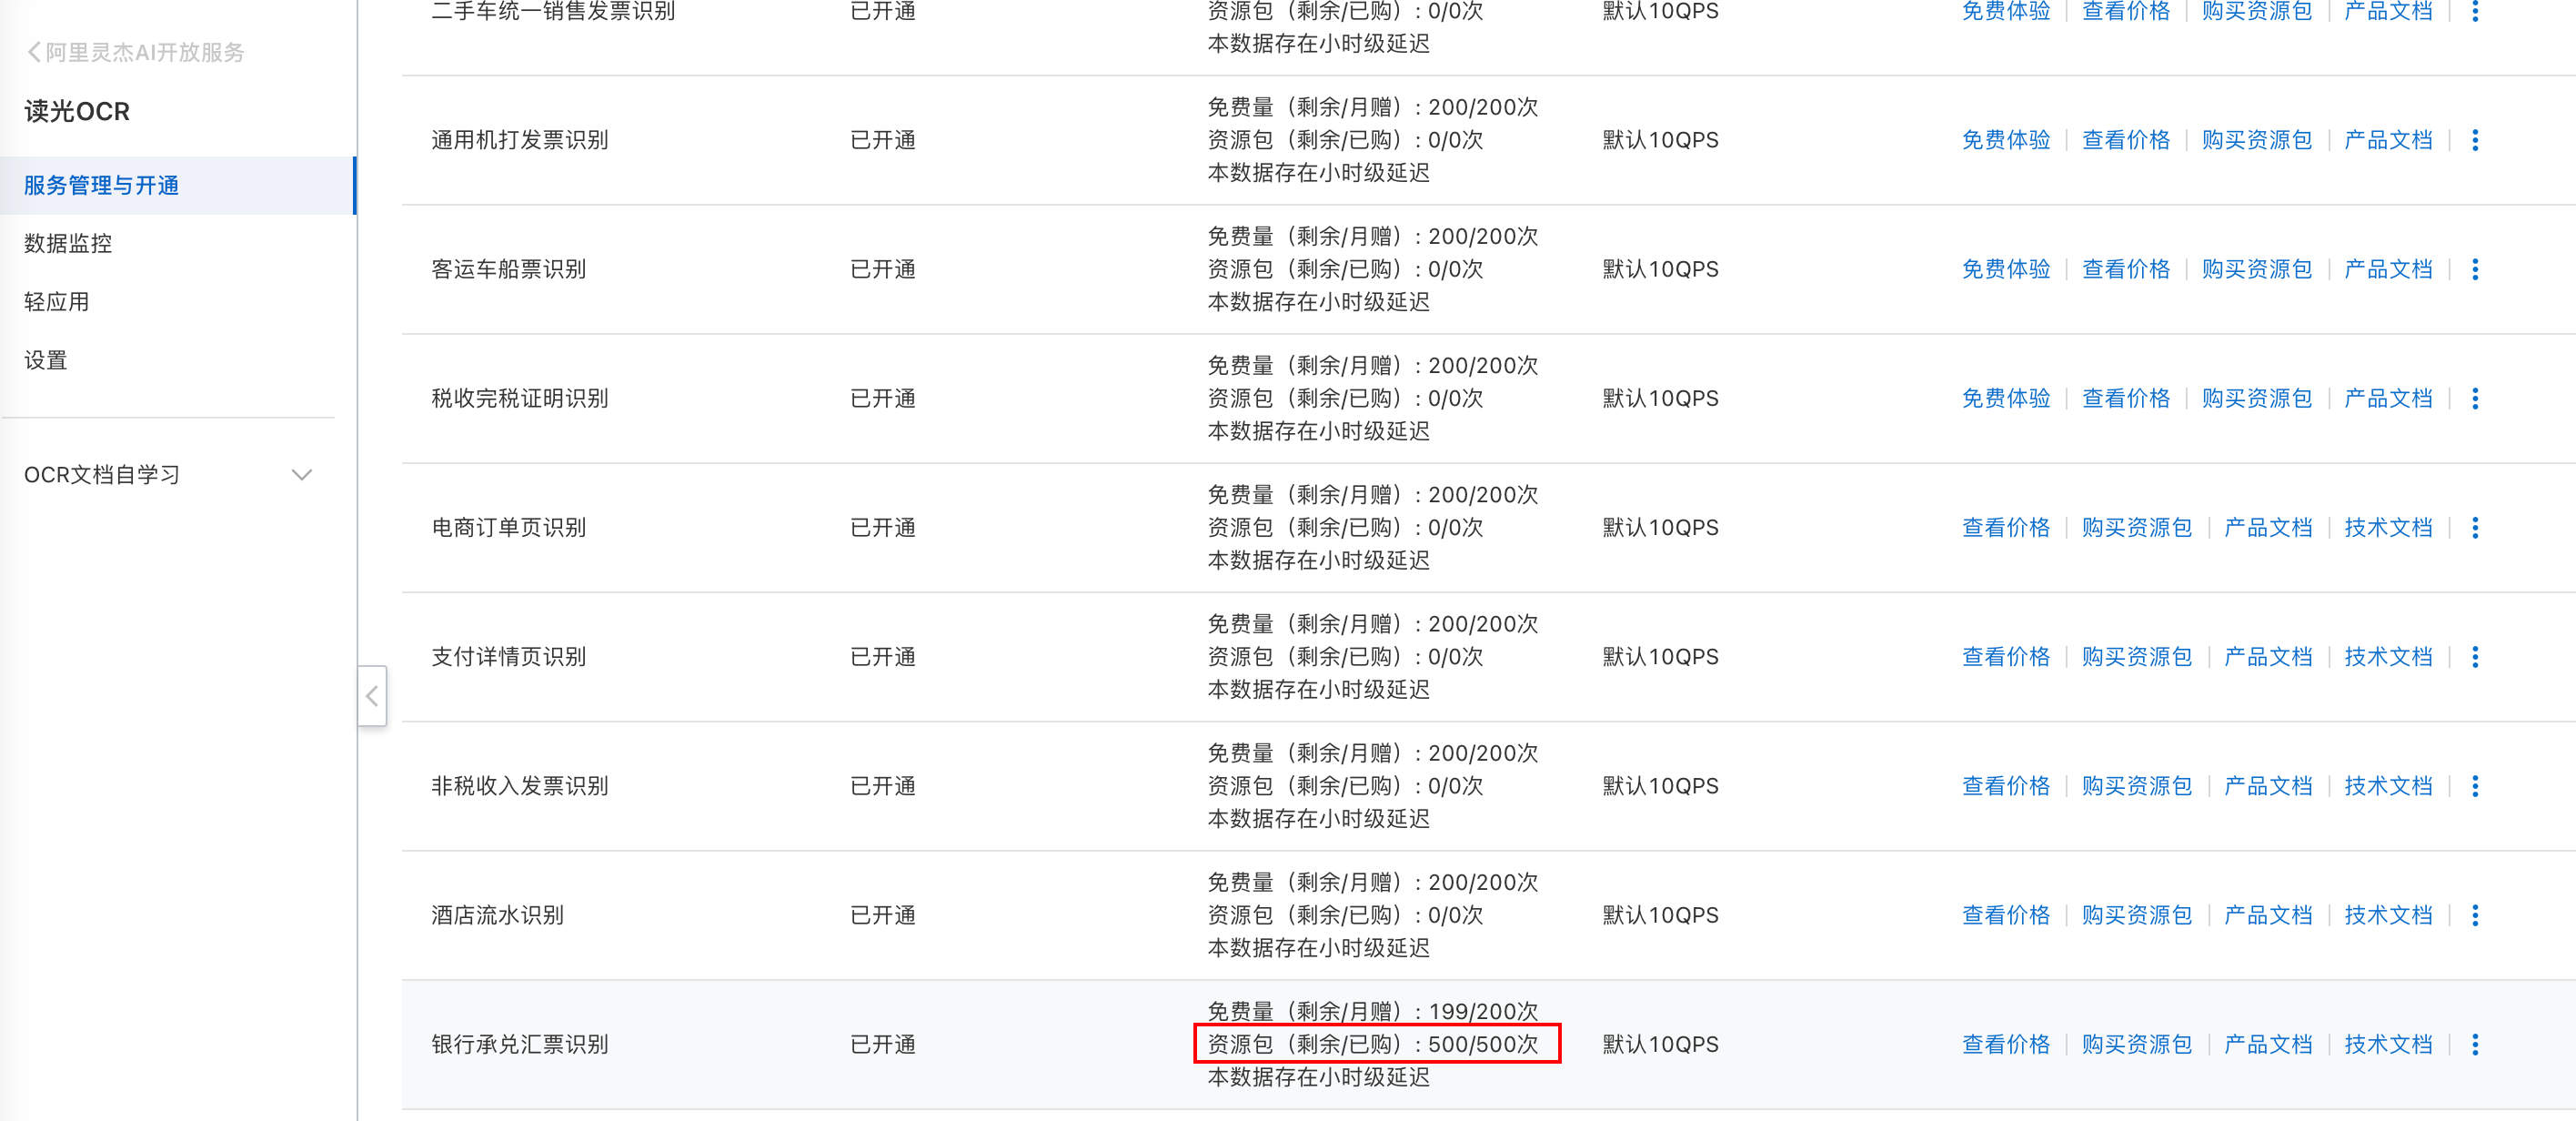Click 查看价格 for 酒店流水识别

tap(2005, 914)
